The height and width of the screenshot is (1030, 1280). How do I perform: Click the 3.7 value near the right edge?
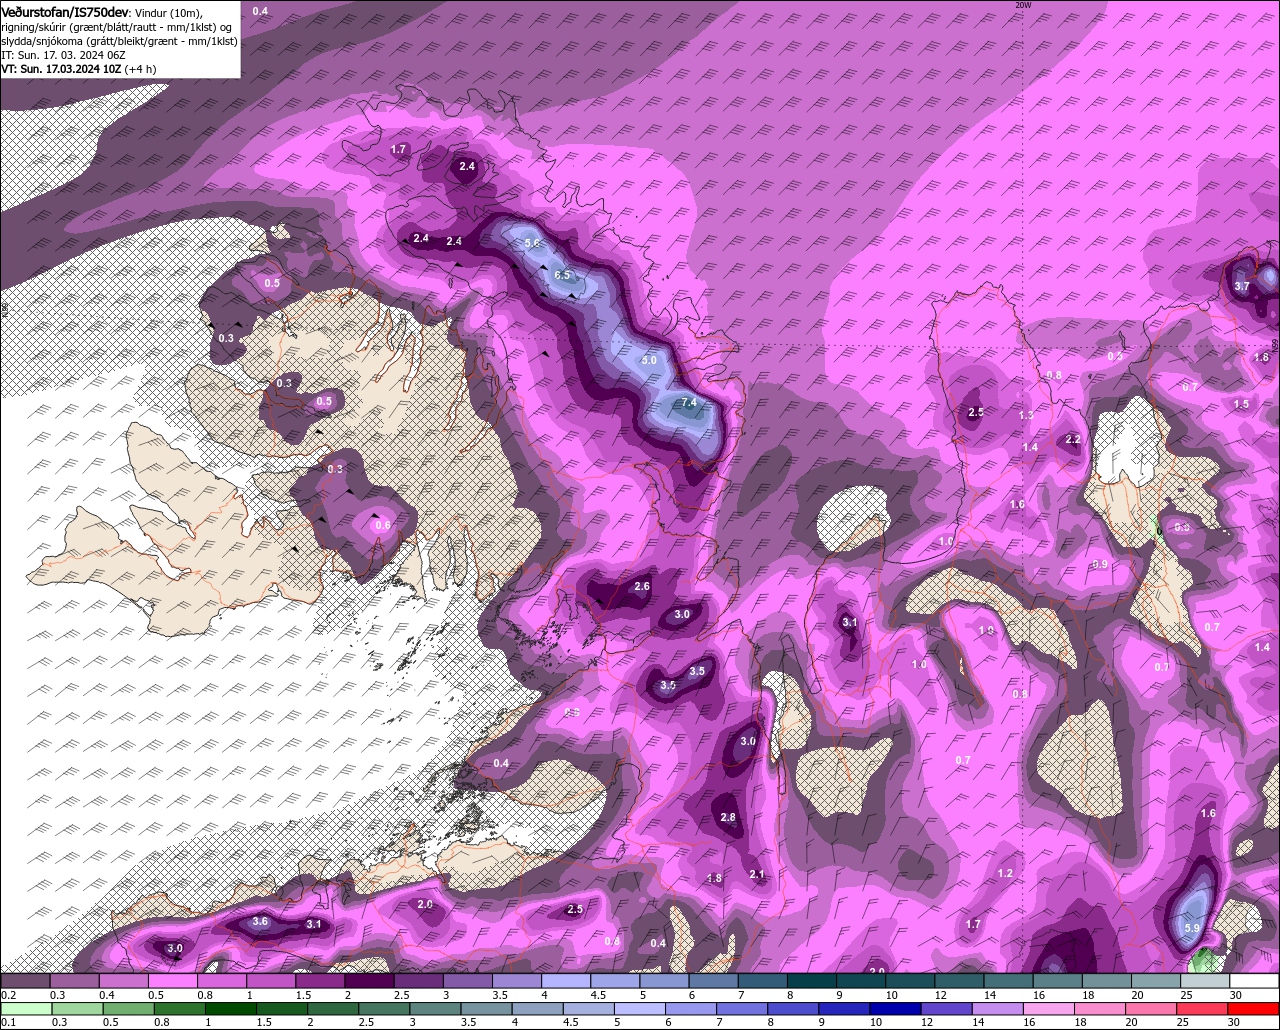(x=1242, y=286)
